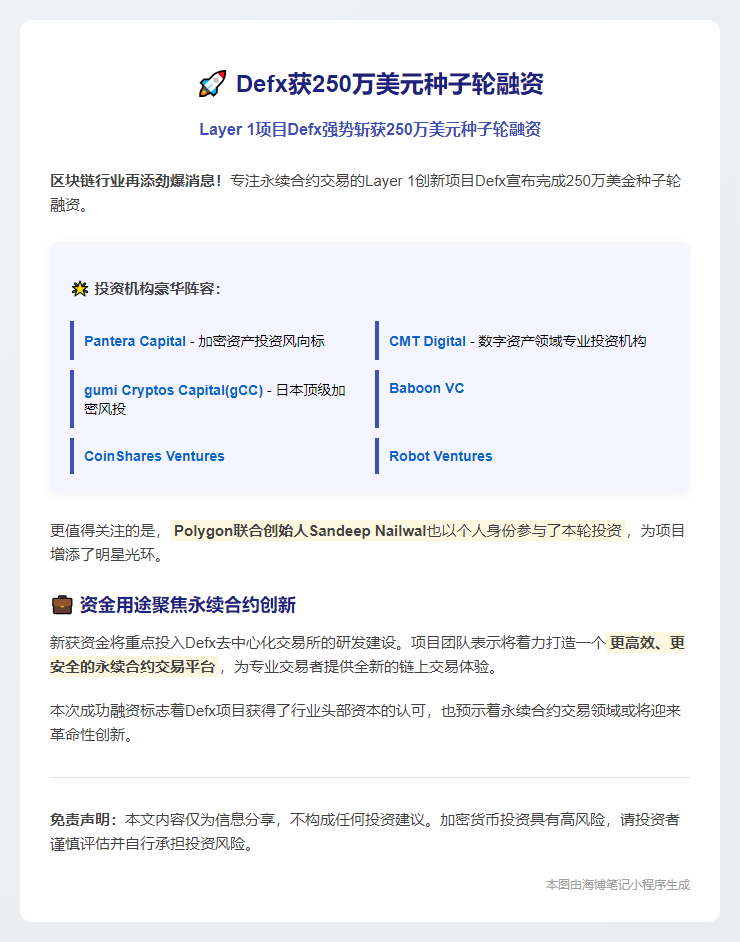The height and width of the screenshot is (942, 740).
Task: Click the sparkle star icon before 投资机构豪华阵容
Action: point(79,289)
